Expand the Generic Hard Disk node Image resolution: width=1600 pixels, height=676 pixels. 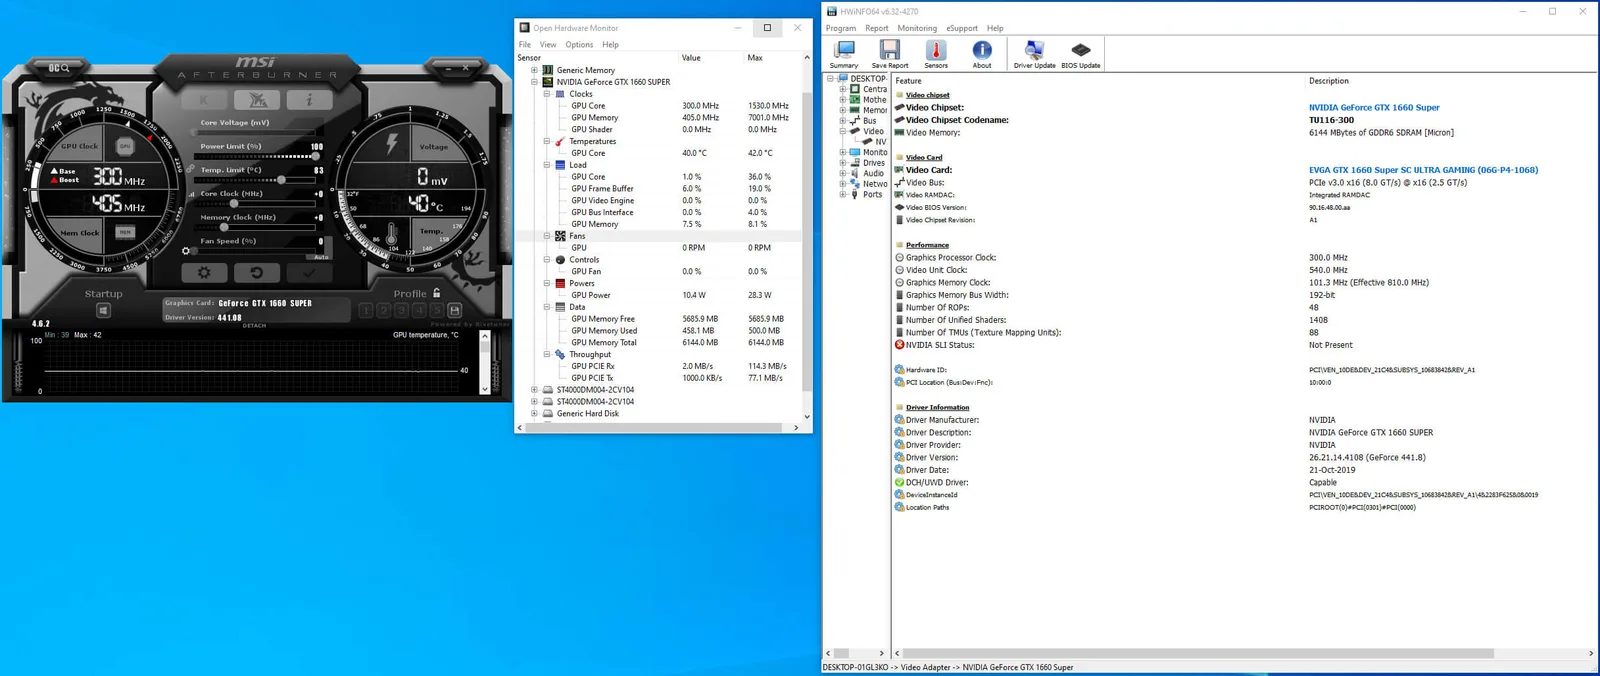534,413
